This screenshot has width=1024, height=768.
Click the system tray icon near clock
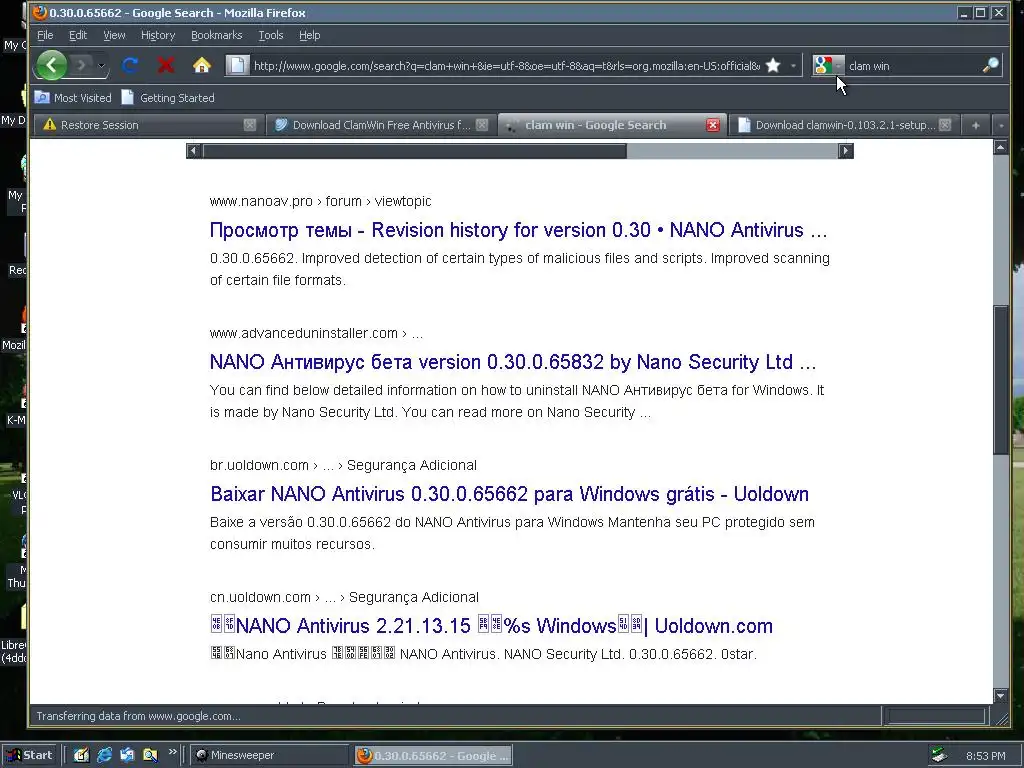pyautogui.click(x=940, y=755)
